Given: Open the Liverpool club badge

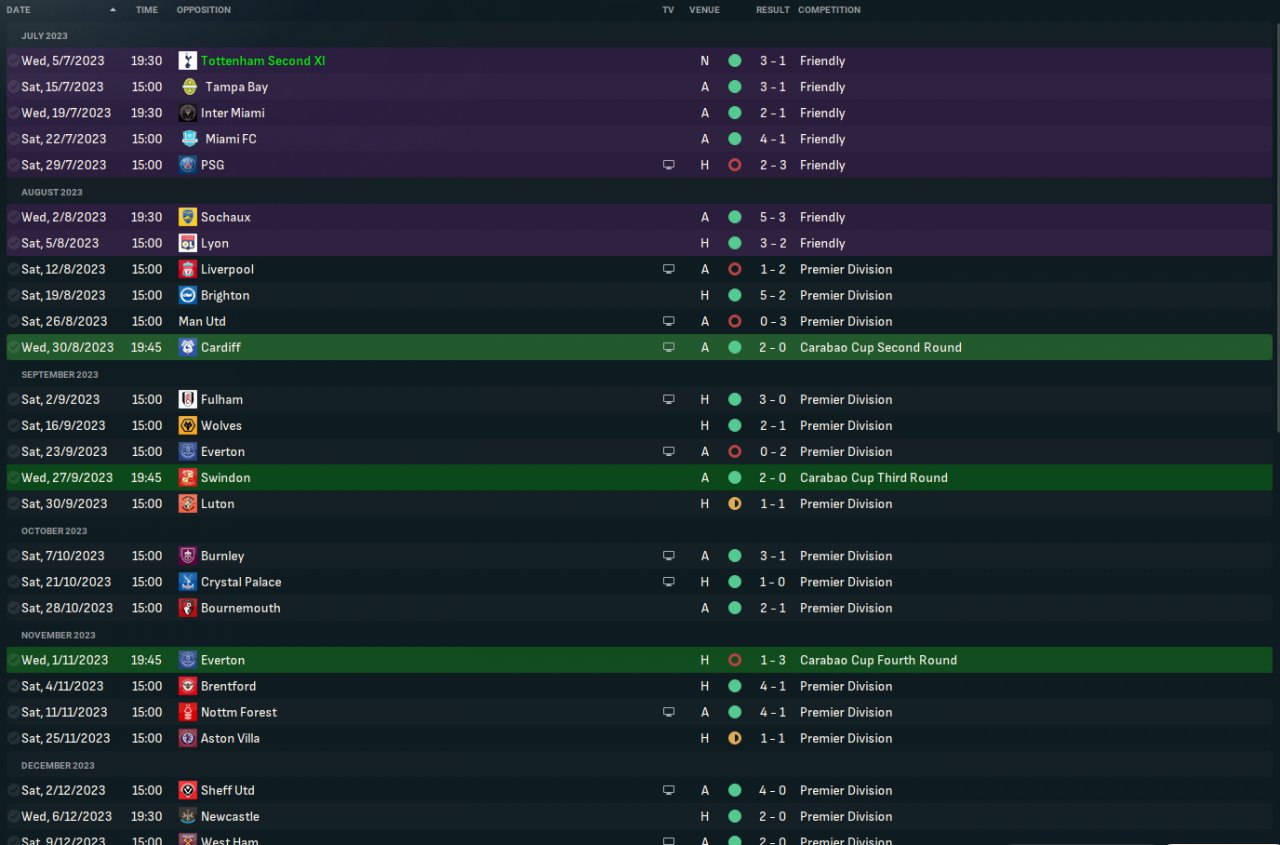Looking at the screenshot, I should tap(187, 269).
